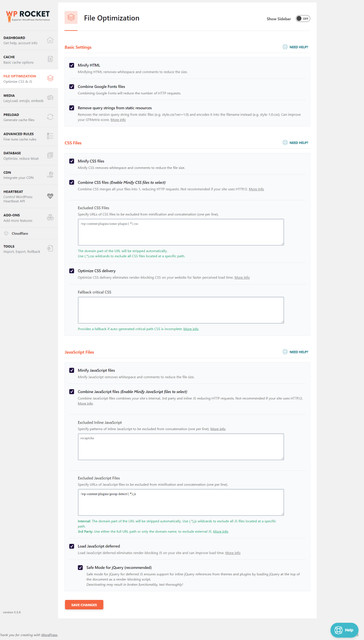Click the File Optimization header icon
The width and height of the screenshot is (364, 640).
click(x=71, y=18)
